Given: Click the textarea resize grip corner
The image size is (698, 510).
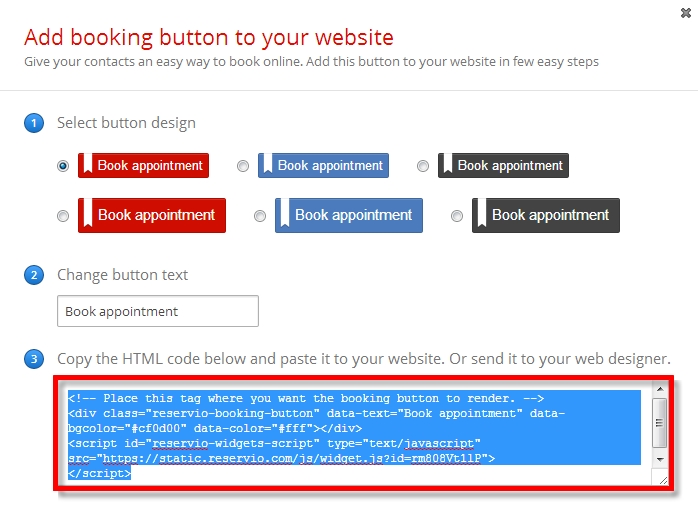Looking at the screenshot, I should pyautogui.click(x=663, y=480).
